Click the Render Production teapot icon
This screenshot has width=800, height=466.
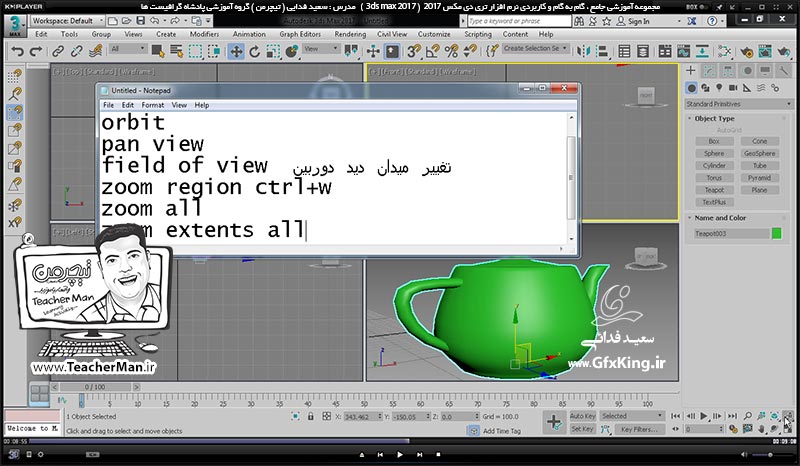[x=784, y=51]
